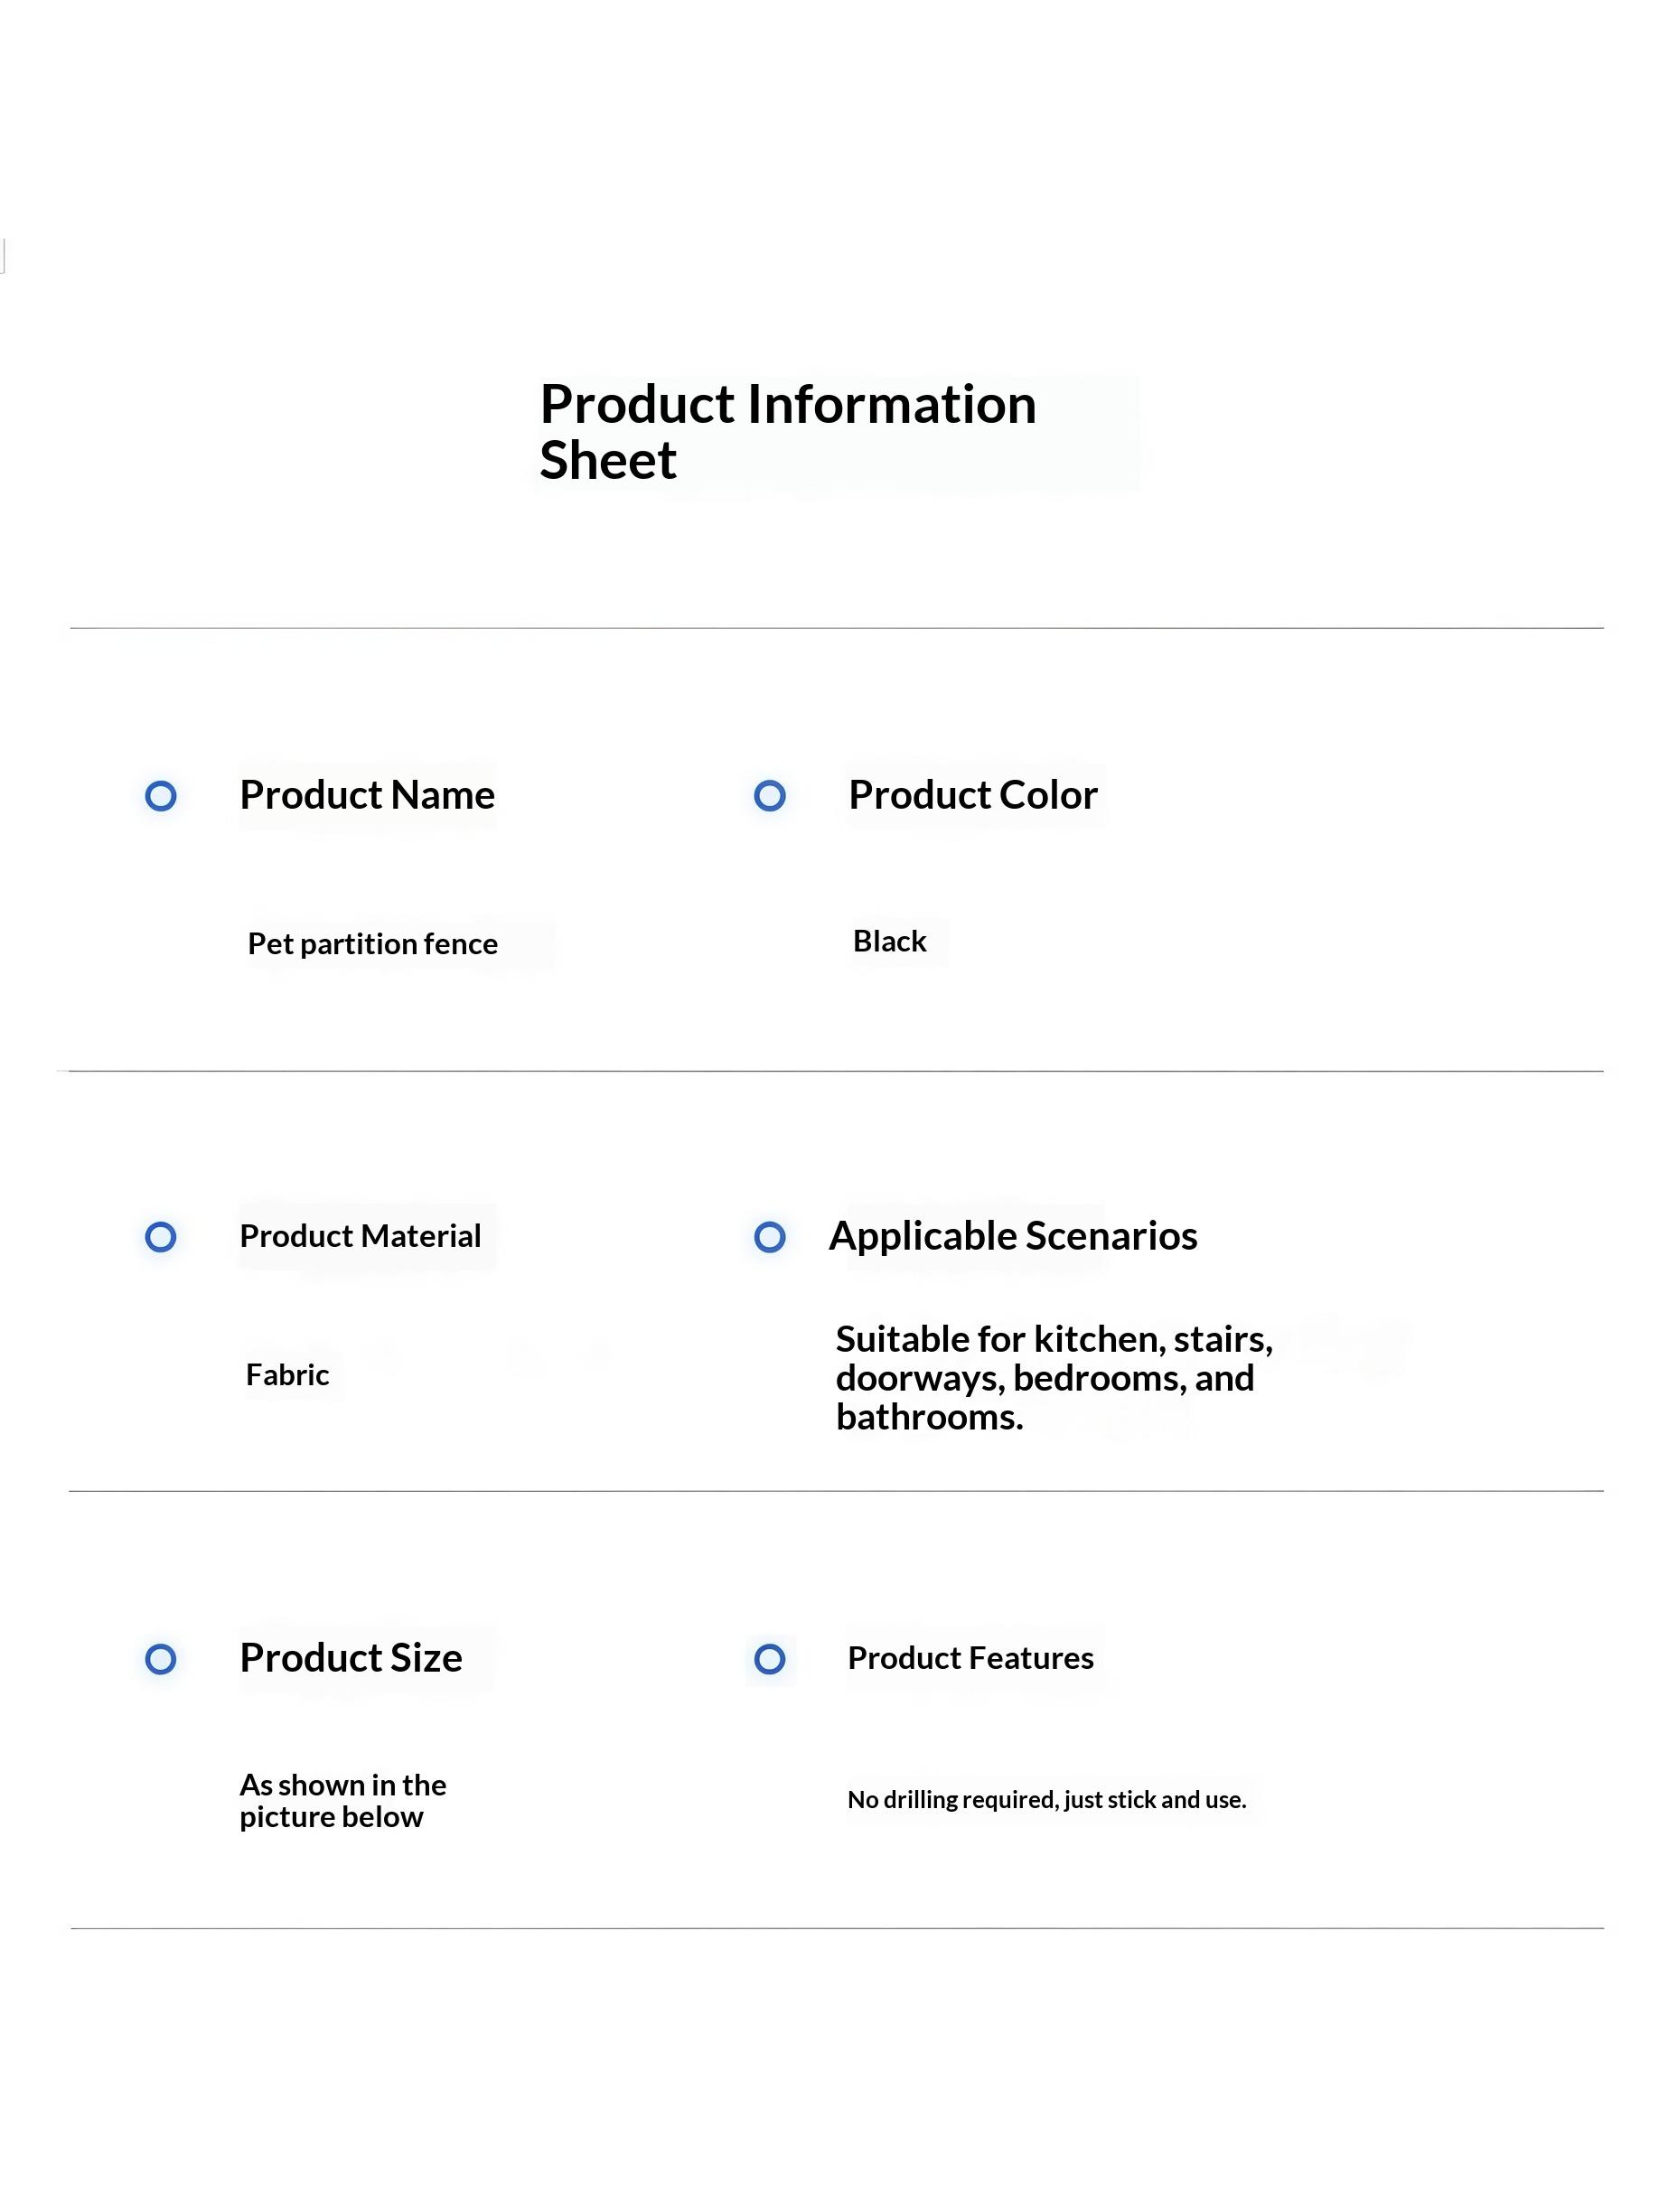
Task: Select the Product Information Sheet title
Action: pyautogui.click(x=788, y=432)
